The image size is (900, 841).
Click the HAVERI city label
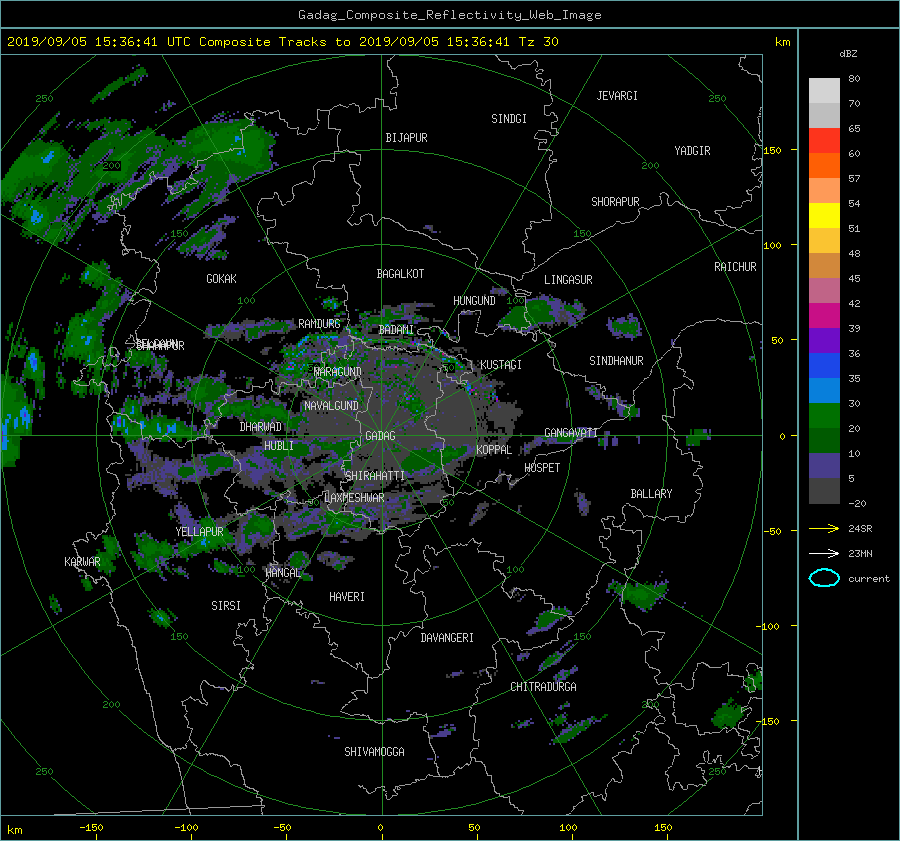[x=347, y=598]
